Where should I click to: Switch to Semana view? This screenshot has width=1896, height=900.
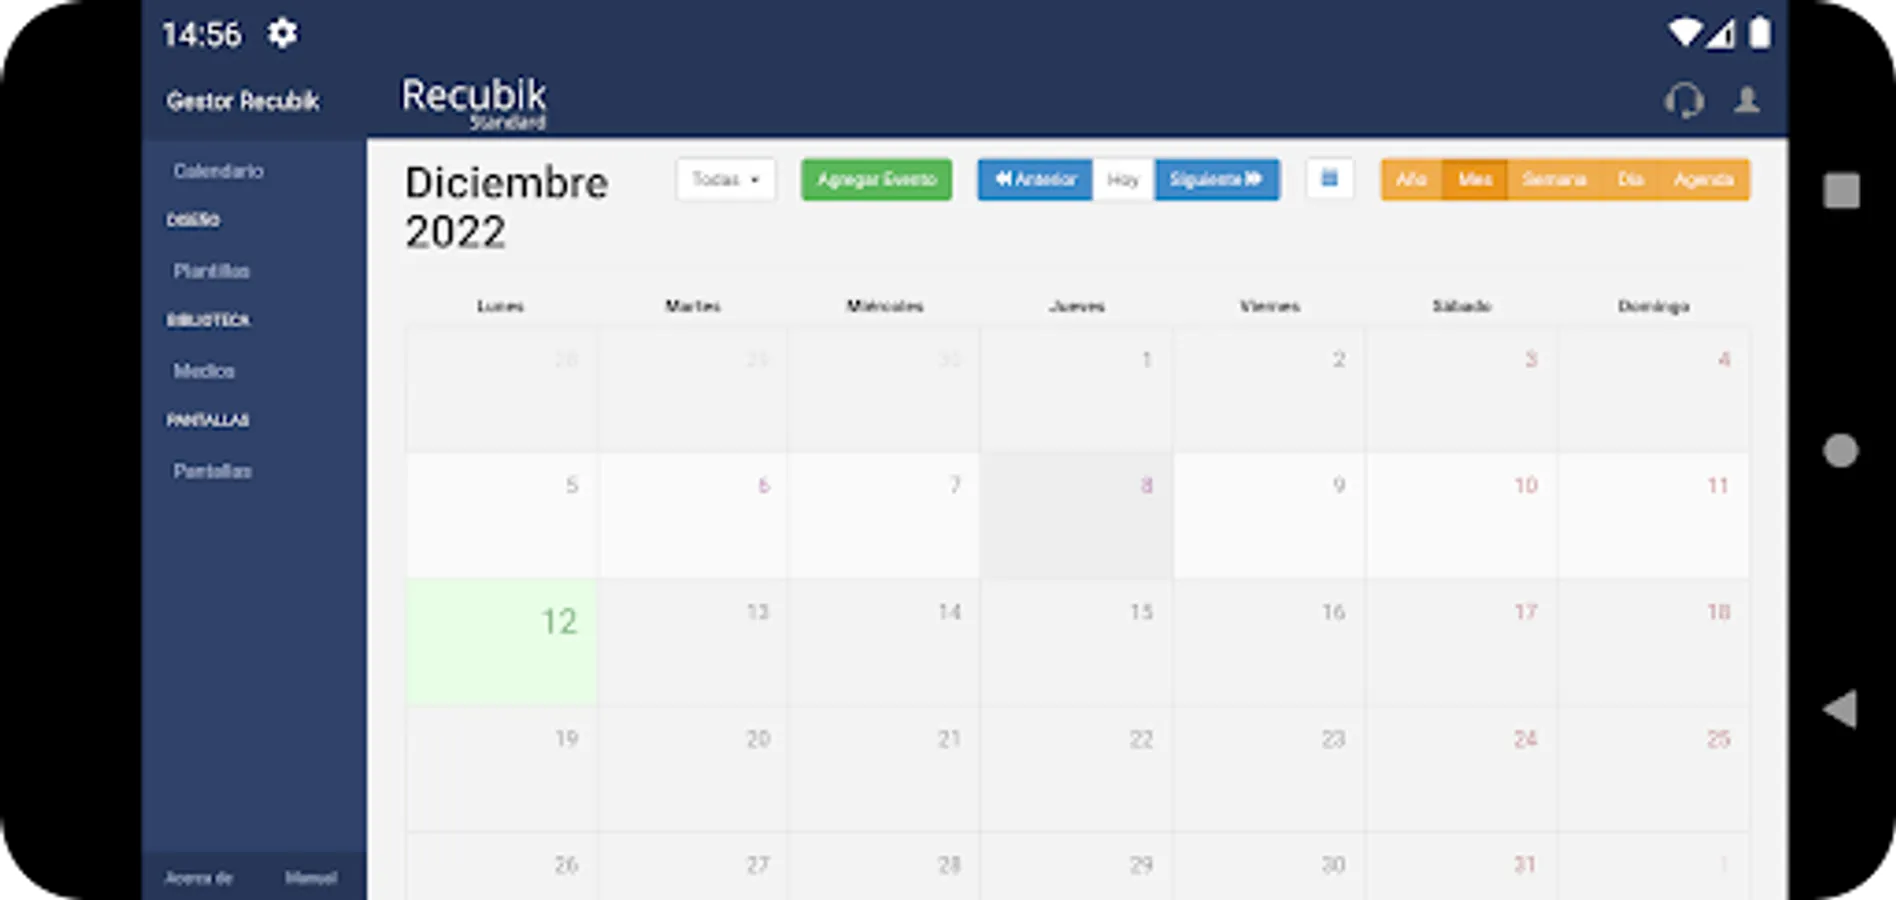(x=1554, y=180)
